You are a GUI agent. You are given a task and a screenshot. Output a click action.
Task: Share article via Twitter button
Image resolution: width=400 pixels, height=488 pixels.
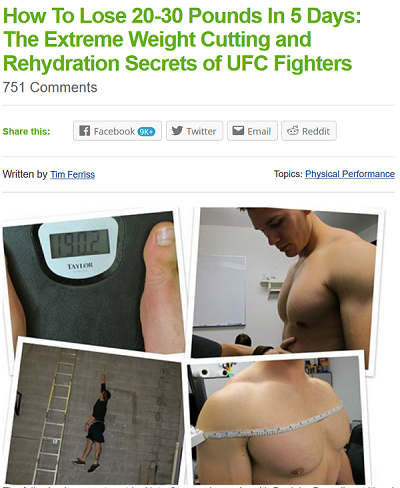tap(194, 131)
